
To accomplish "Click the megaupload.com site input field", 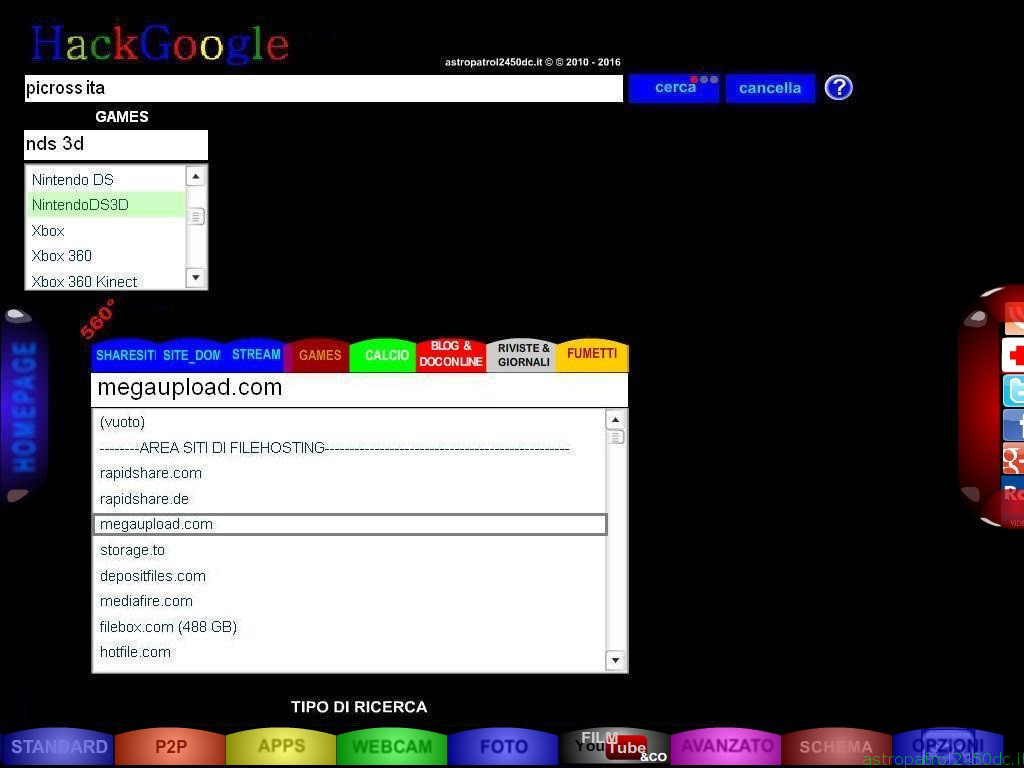I will tap(359, 388).
